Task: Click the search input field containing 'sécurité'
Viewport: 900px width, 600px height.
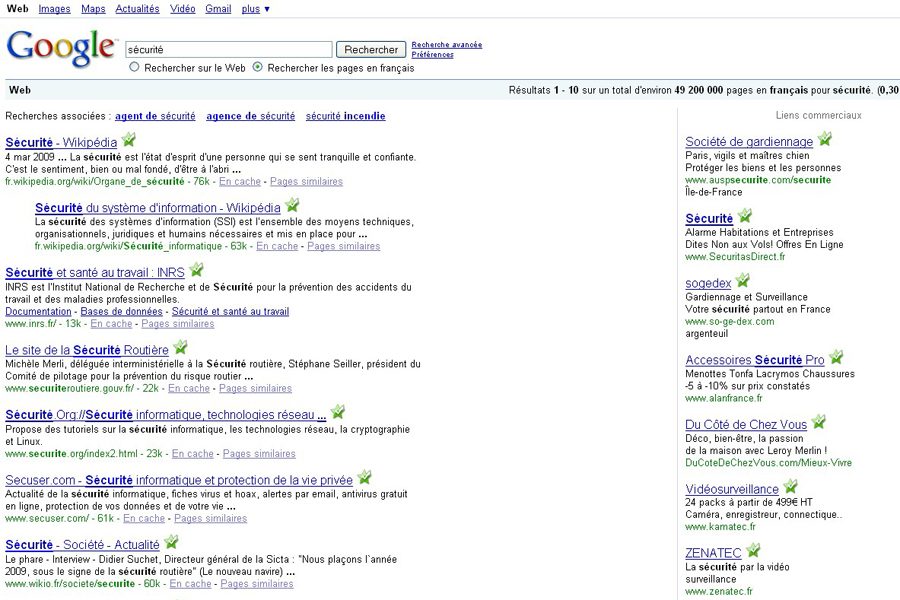Action: pyautogui.click(x=229, y=49)
